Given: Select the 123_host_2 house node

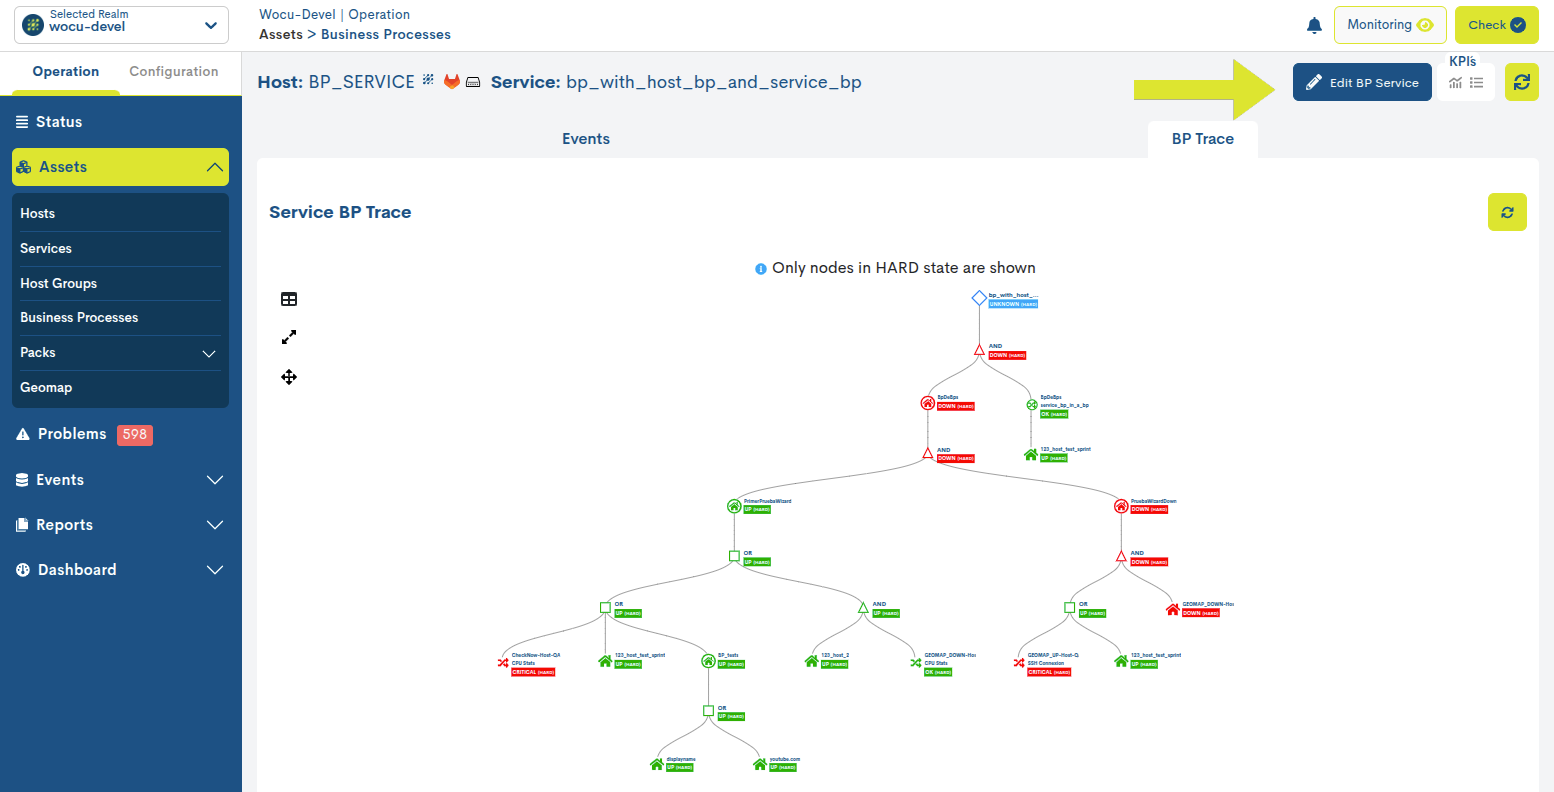Looking at the screenshot, I should click(812, 661).
